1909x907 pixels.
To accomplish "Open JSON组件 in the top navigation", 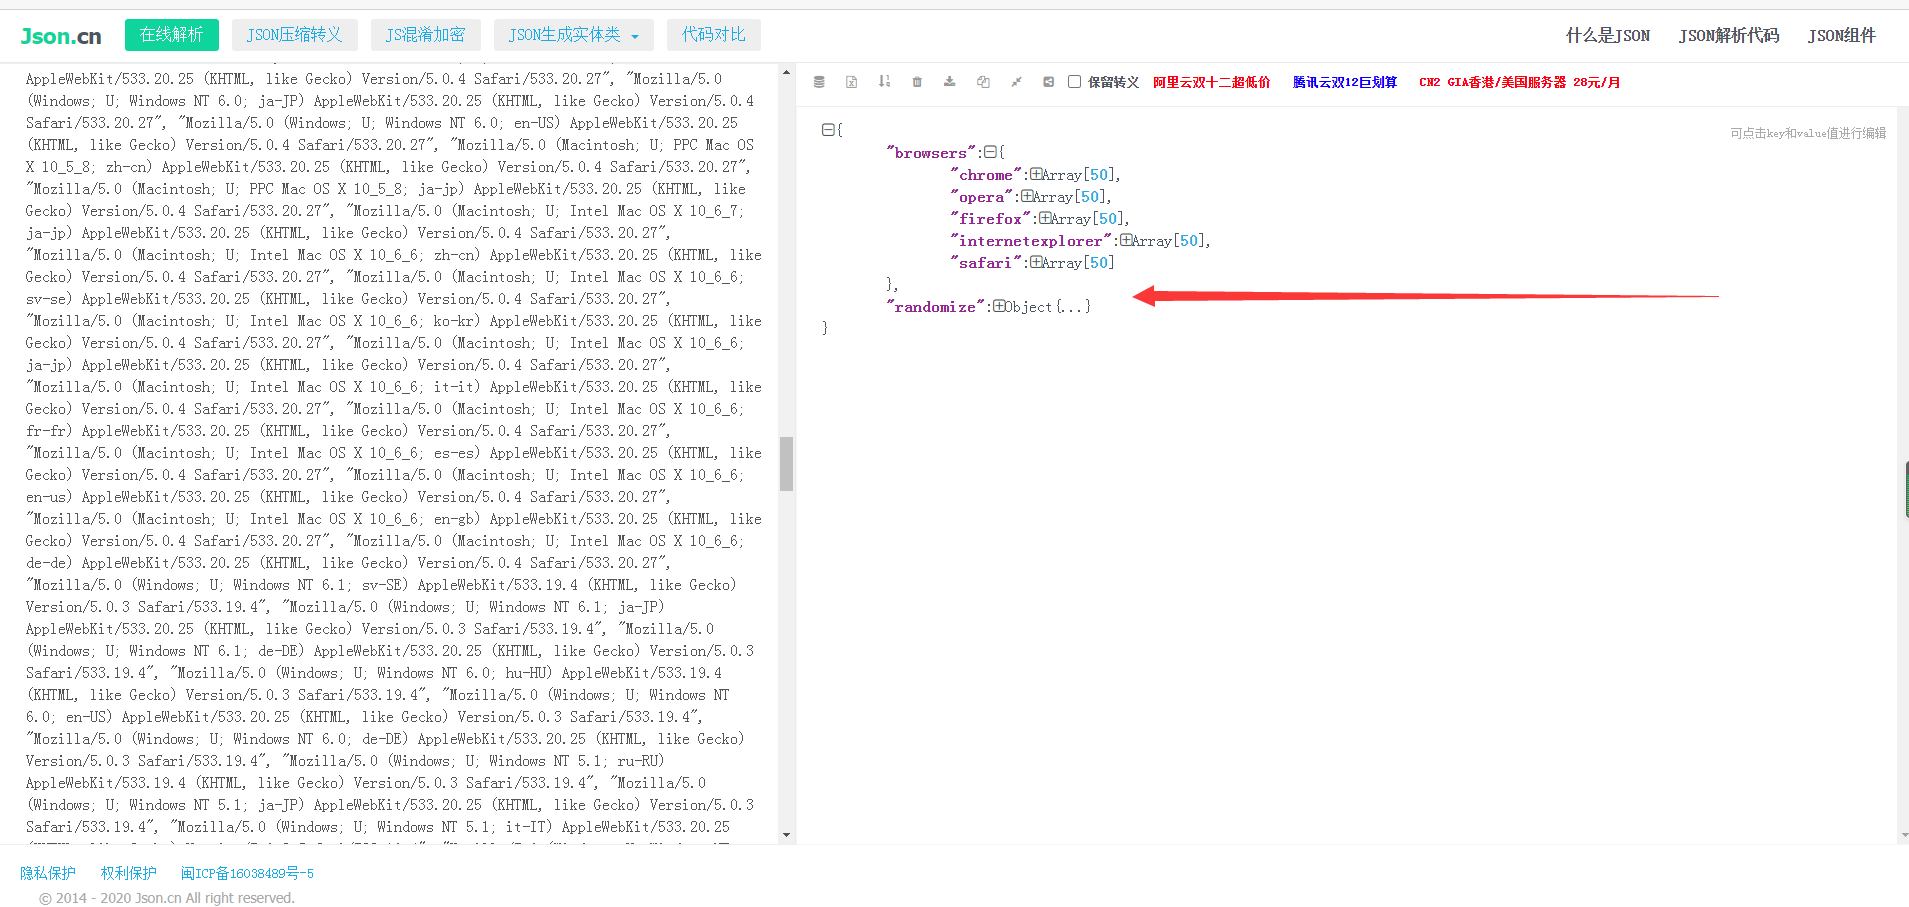I will tap(1842, 36).
